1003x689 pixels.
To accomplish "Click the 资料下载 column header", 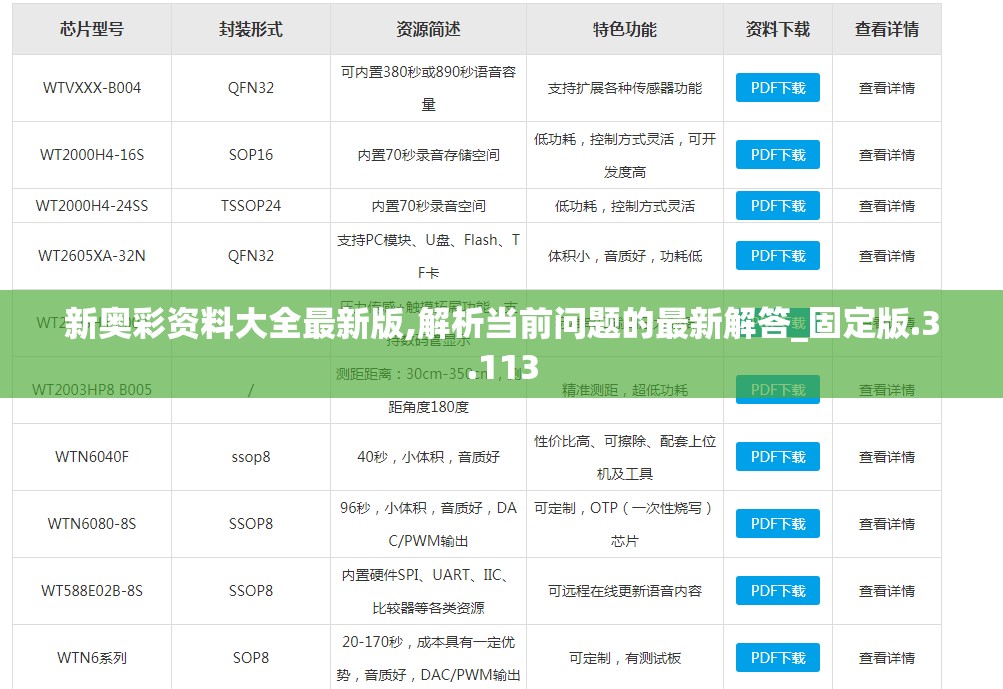I will coord(778,29).
